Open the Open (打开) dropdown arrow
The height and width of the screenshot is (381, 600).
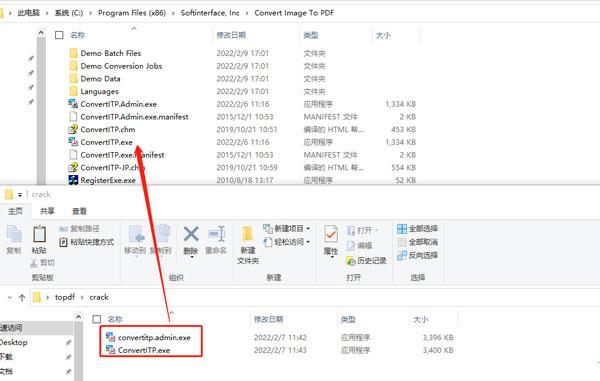(x=377, y=230)
